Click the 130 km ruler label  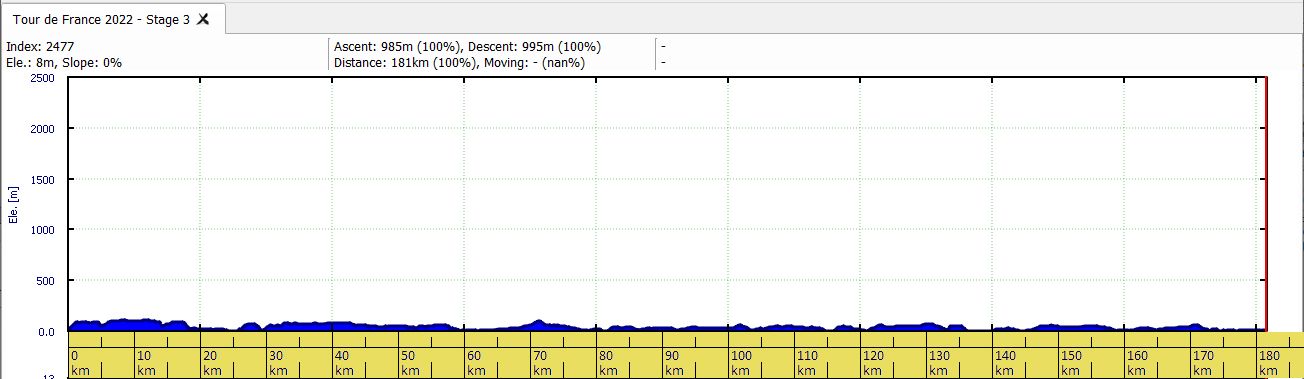click(939, 363)
